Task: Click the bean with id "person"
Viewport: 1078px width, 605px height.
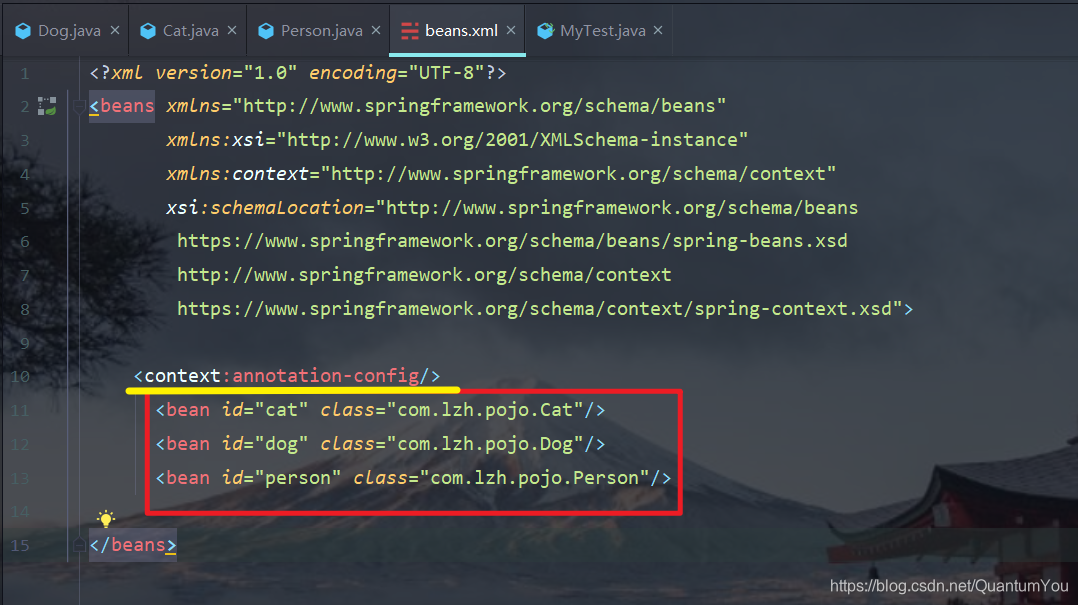Action: [x=413, y=478]
